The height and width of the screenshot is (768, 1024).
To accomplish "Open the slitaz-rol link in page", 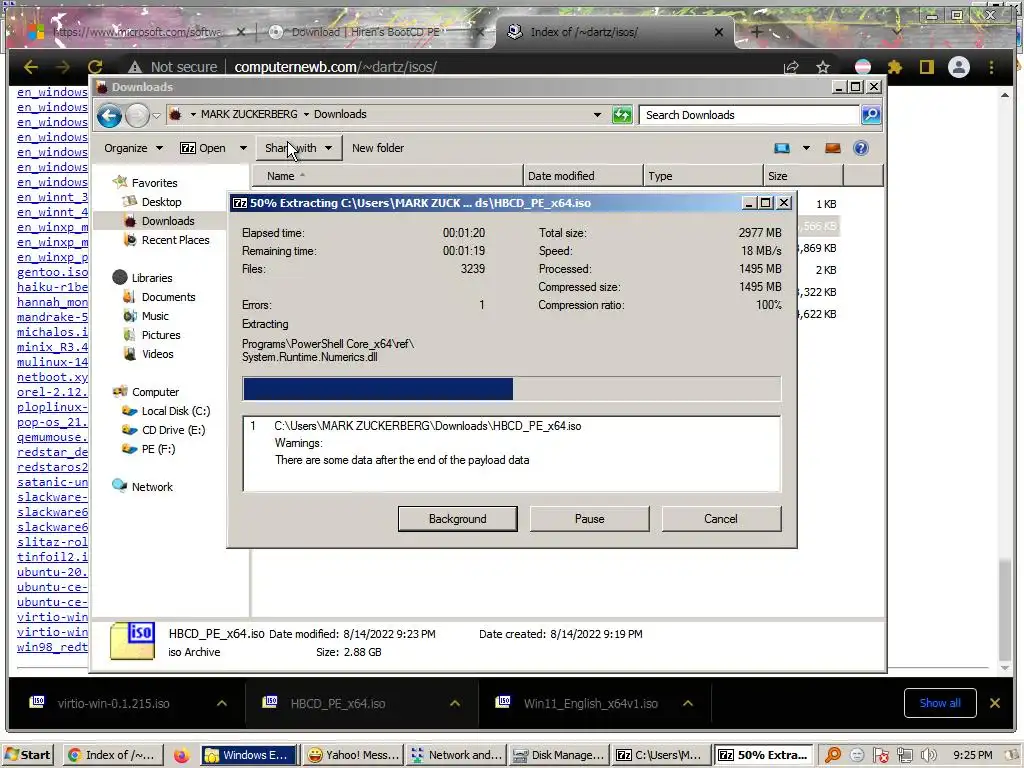I will pyautogui.click(x=52, y=541).
